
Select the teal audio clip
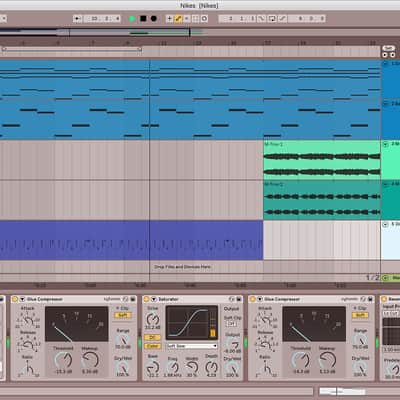322,200
